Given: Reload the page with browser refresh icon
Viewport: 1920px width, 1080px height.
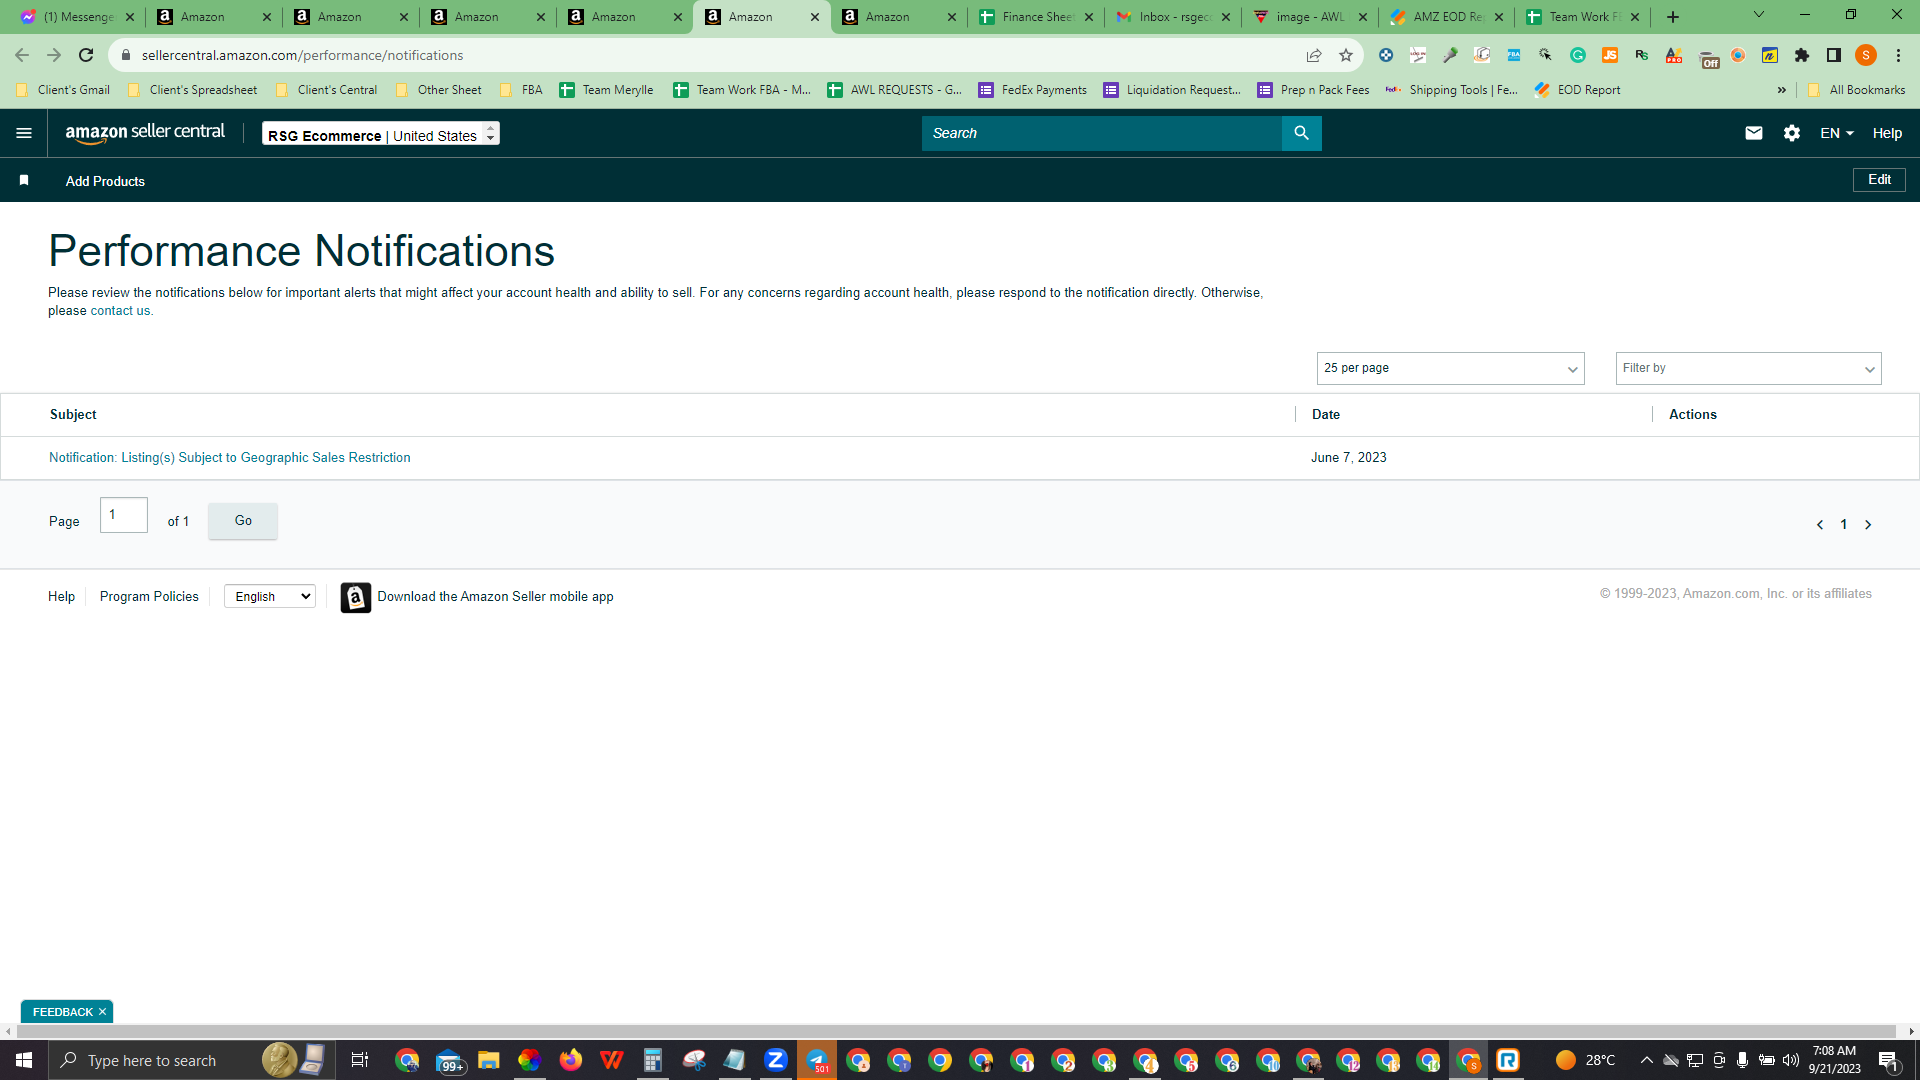Looking at the screenshot, I should click(86, 55).
